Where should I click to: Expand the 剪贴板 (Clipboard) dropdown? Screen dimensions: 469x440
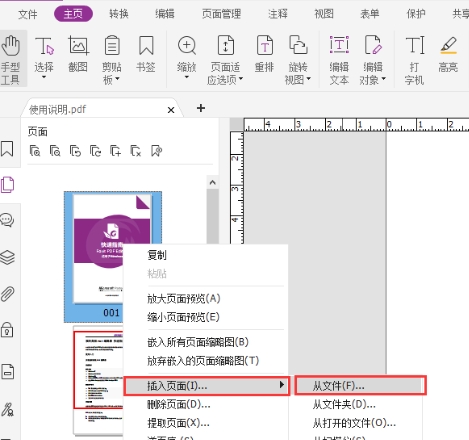pyautogui.click(x=117, y=79)
